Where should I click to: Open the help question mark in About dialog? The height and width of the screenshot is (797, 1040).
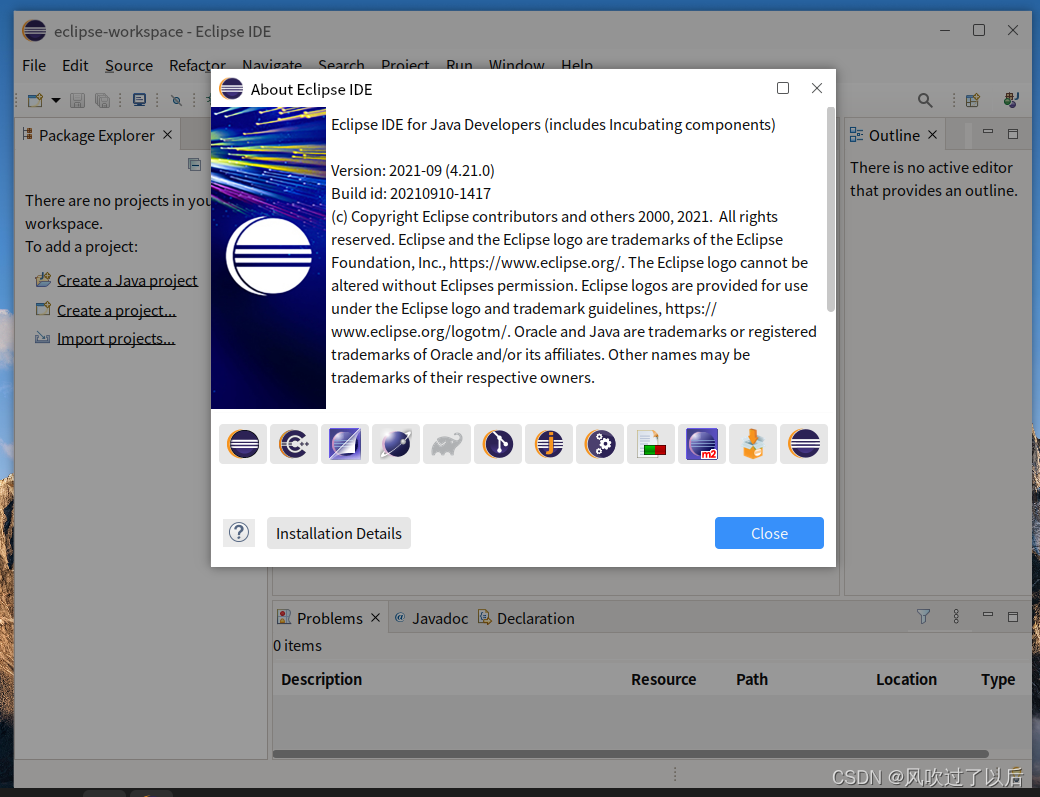[x=239, y=532]
